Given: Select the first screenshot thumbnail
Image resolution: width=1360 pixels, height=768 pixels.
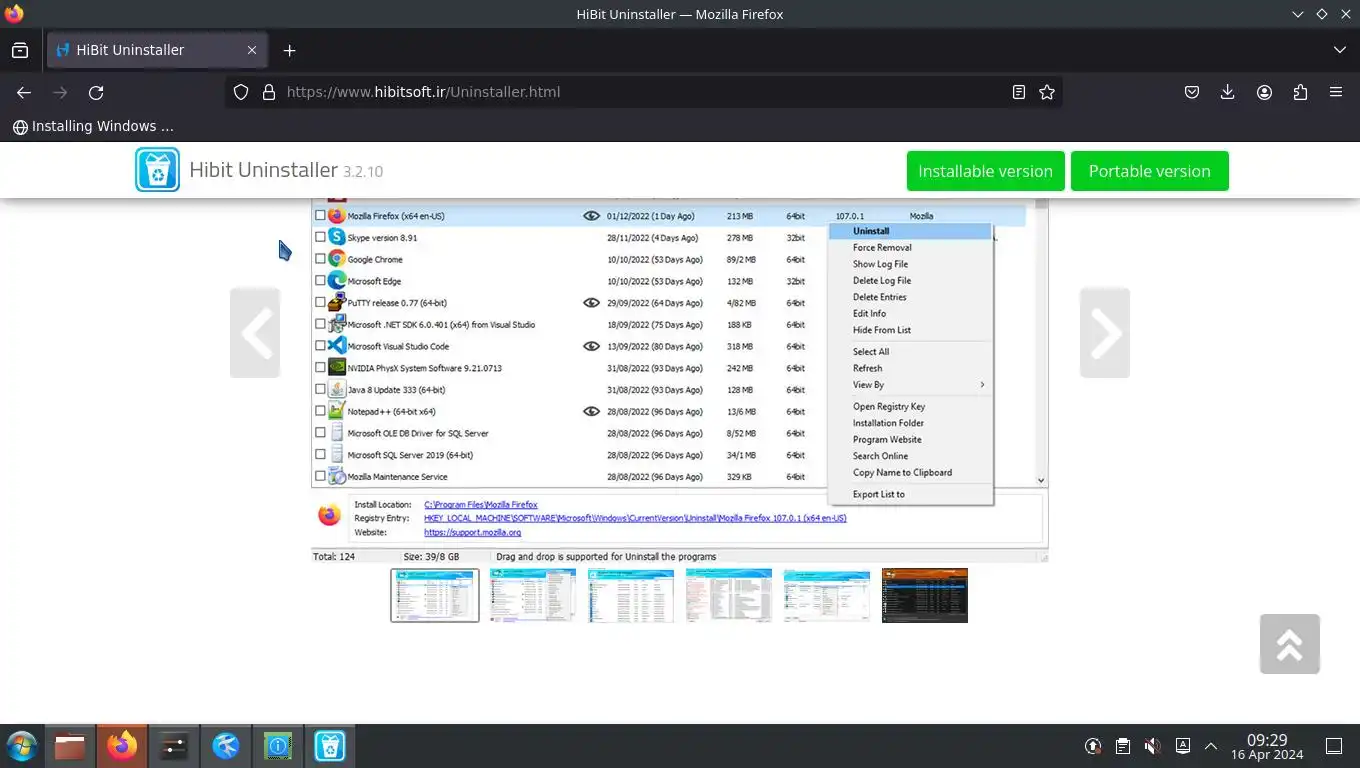Looking at the screenshot, I should click(x=435, y=595).
